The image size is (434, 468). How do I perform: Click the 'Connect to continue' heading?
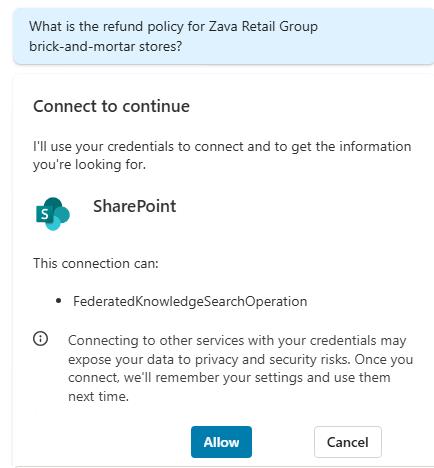[x=111, y=106]
